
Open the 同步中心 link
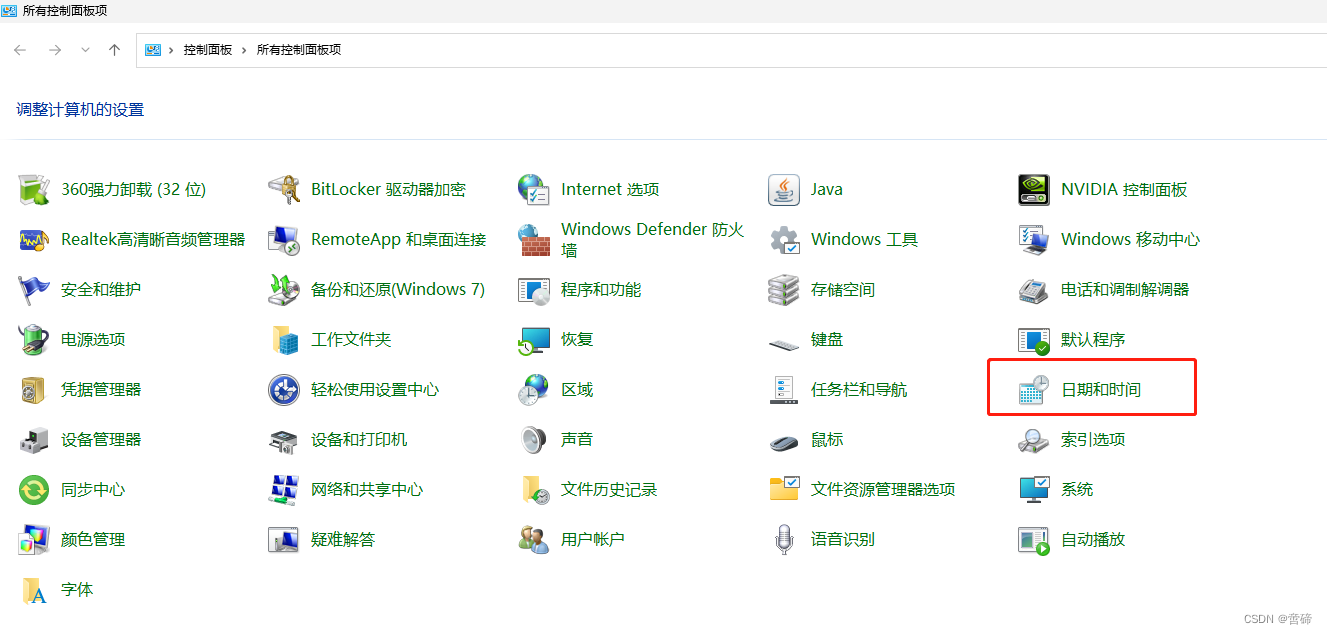93,489
